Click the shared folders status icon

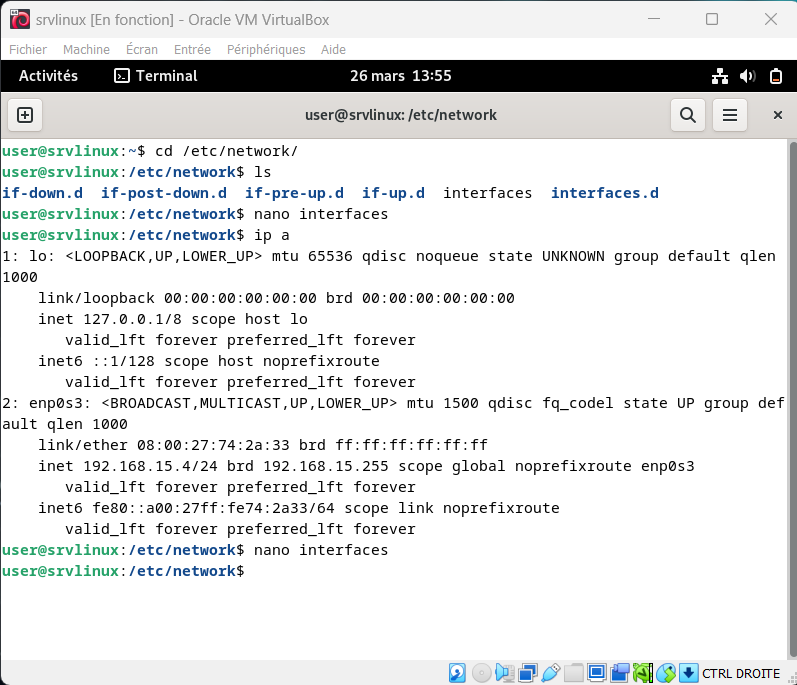[573, 672]
